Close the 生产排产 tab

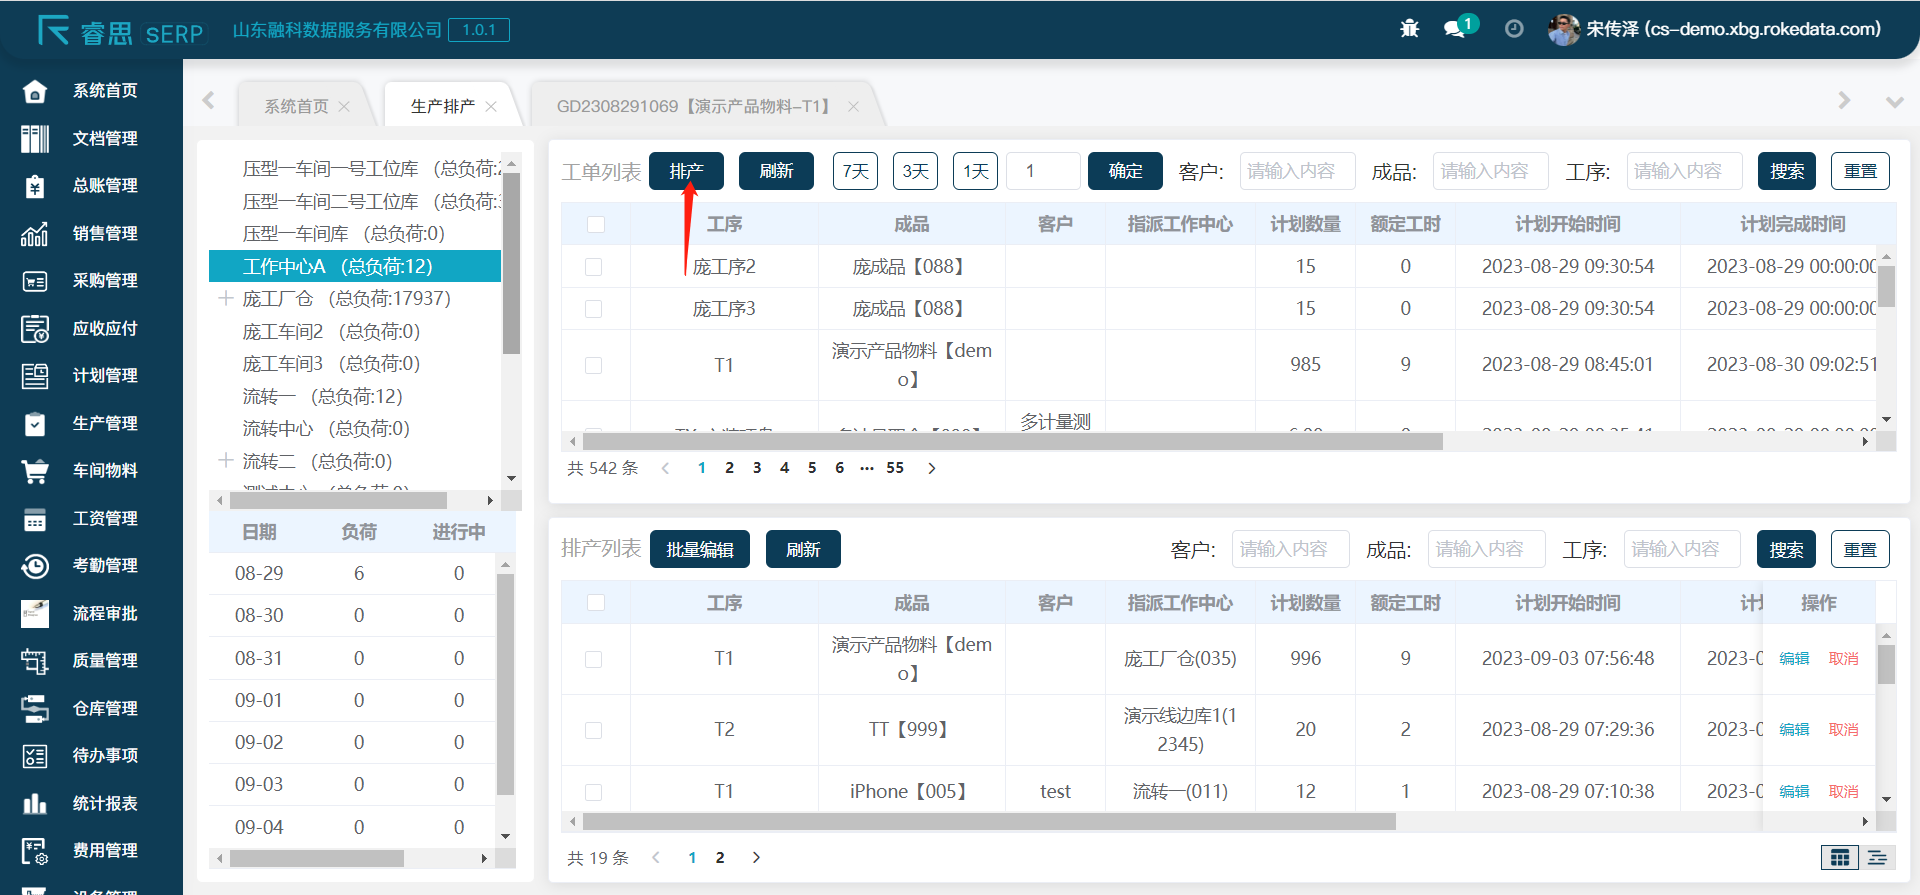click(x=491, y=106)
